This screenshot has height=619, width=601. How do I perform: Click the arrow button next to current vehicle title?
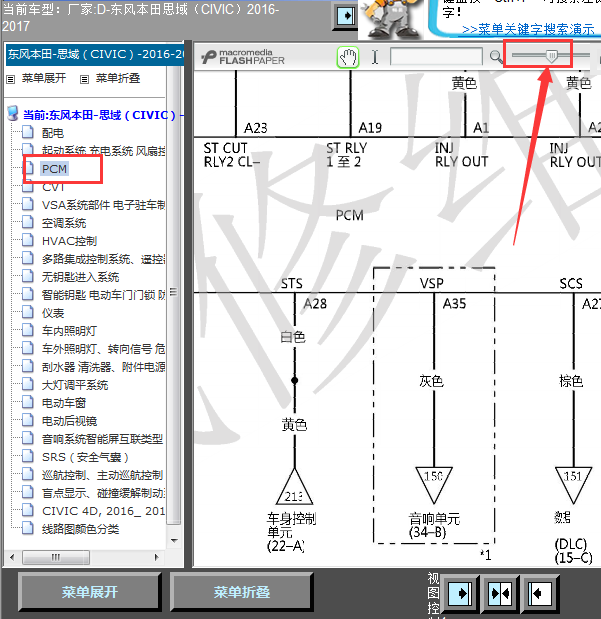(345, 16)
